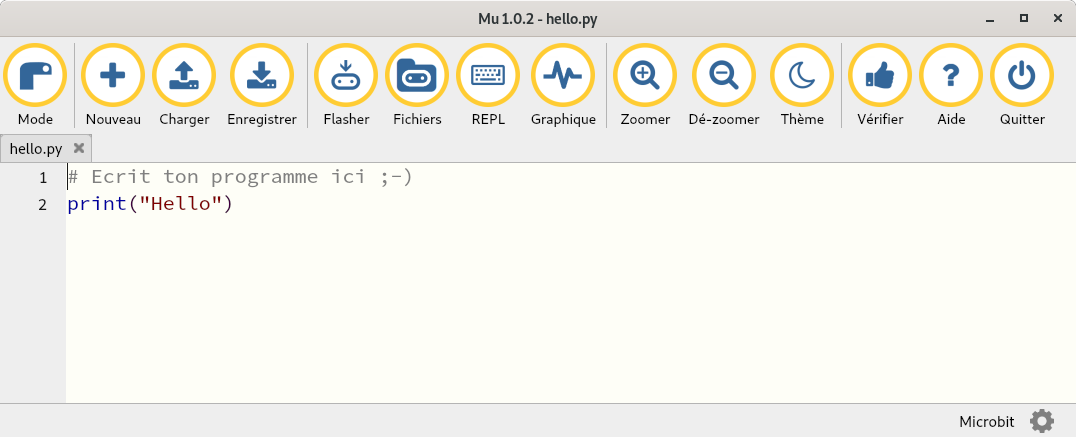Create a new file with Nouveau
This screenshot has width=1076, height=437.
pos(113,75)
